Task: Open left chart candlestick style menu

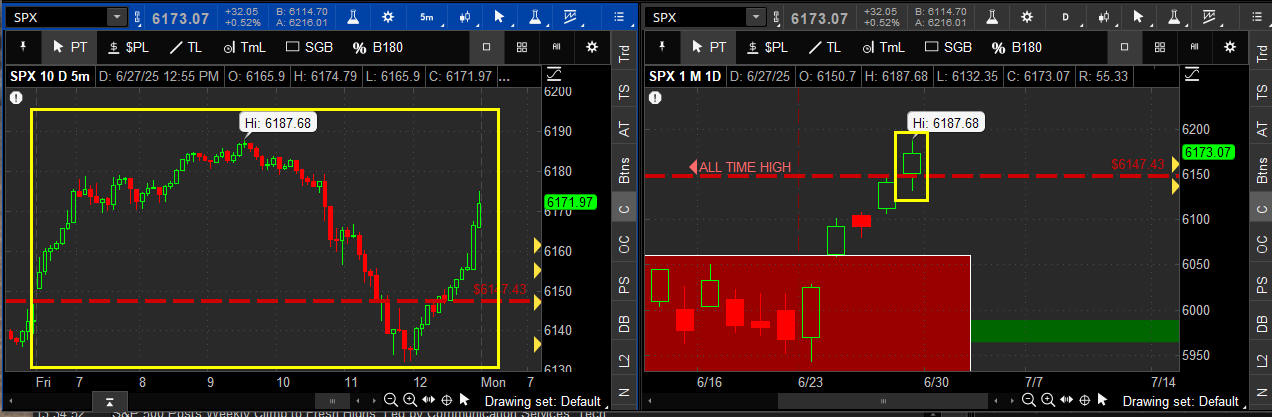Action: click(x=464, y=17)
